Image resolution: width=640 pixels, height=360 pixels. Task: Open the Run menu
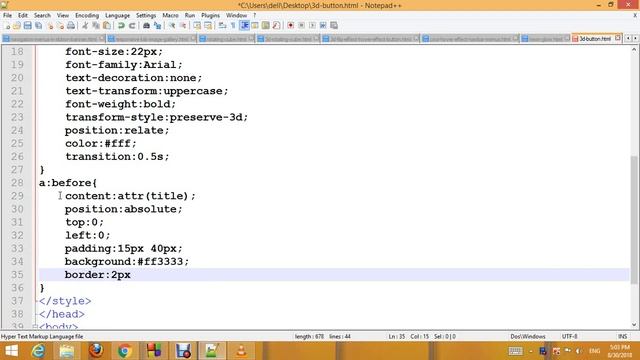(x=190, y=15)
